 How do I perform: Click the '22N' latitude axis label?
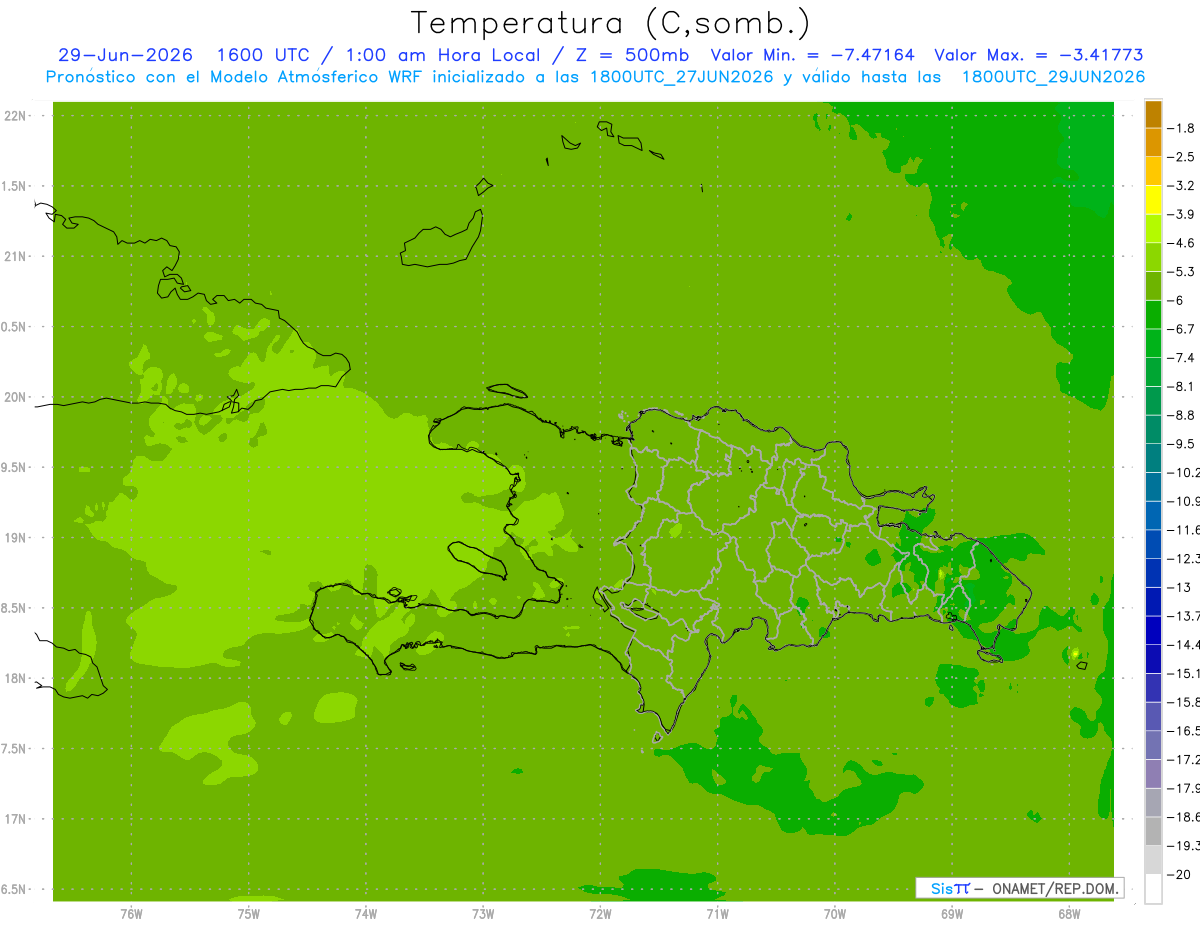click(15, 116)
